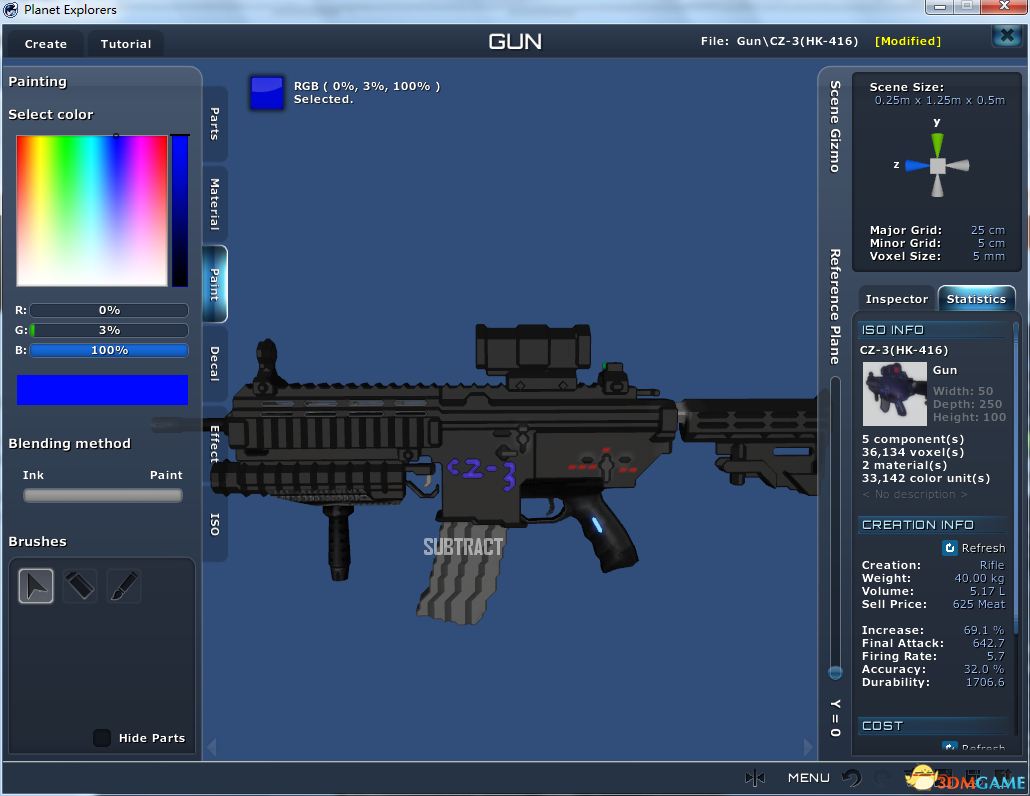Image resolution: width=1030 pixels, height=796 pixels.
Task: Open the ISO side tab
Action: (x=215, y=524)
